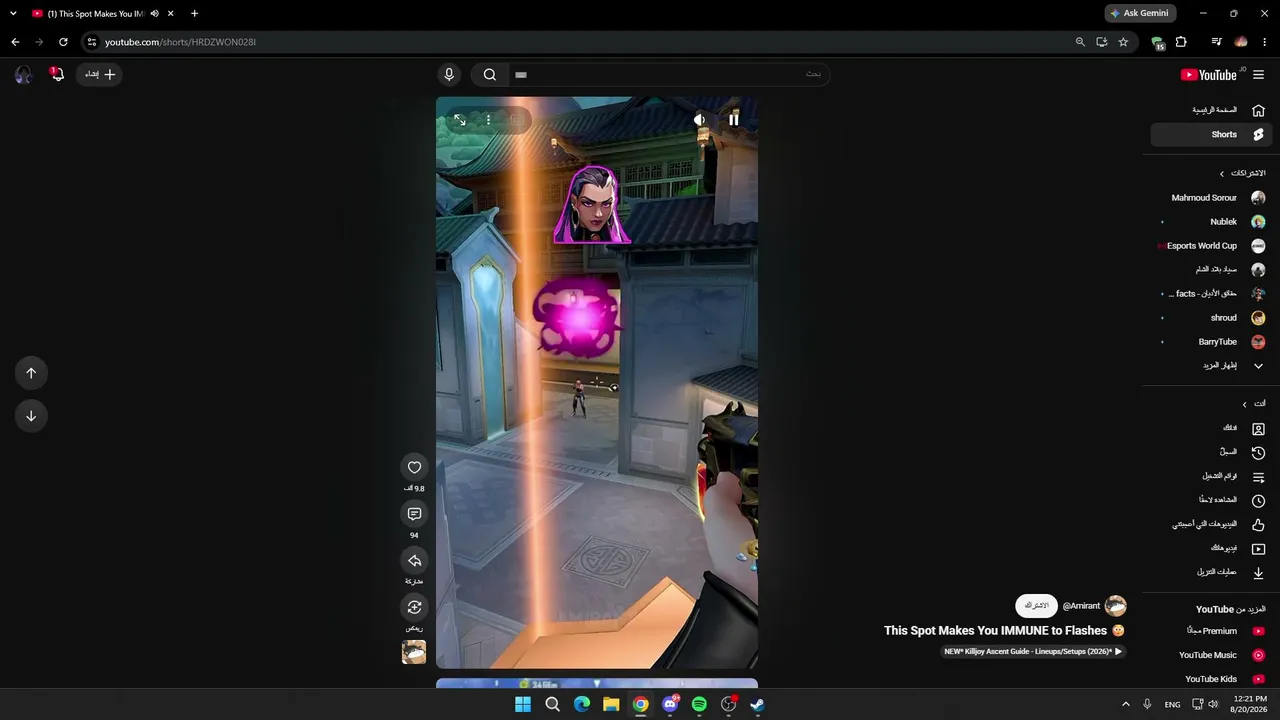The height and width of the screenshot is (720, 1280).
Task: Open the Home page in sidebar
Action: tap(1211, 110)
